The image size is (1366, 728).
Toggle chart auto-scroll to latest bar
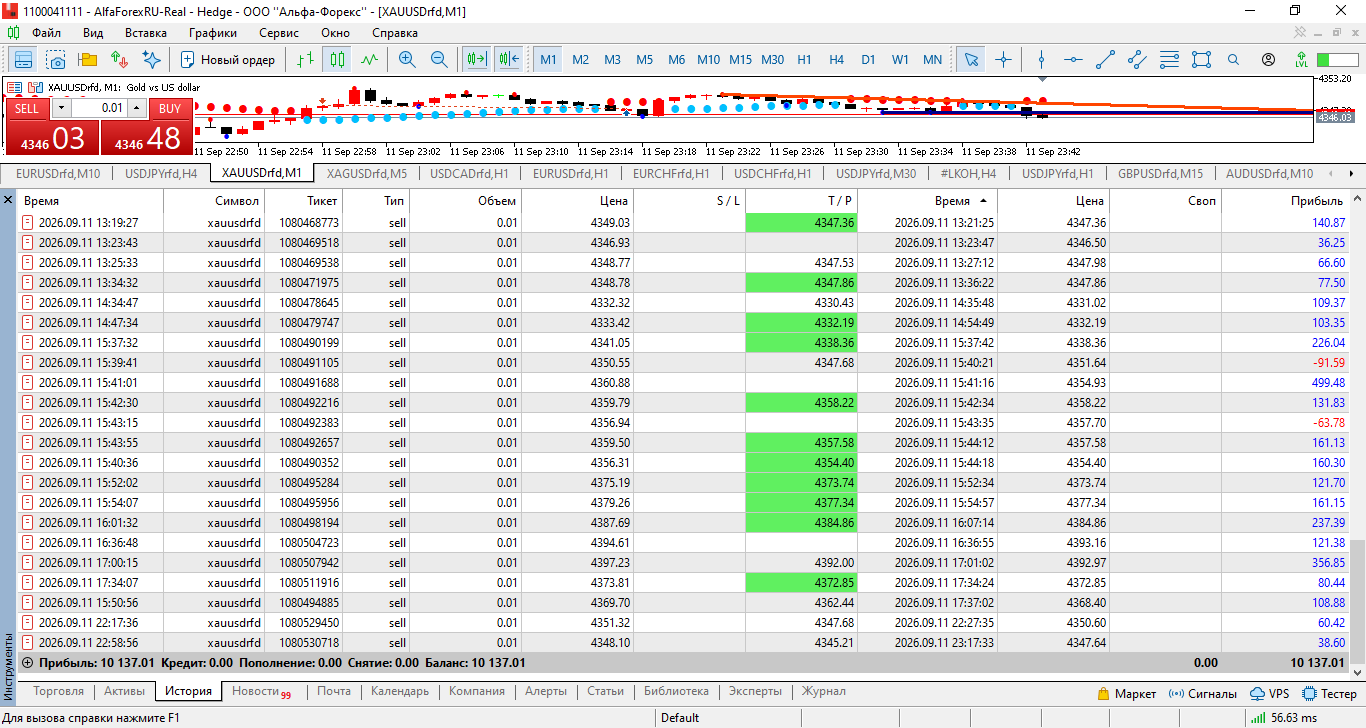click(x=476, y=59)
